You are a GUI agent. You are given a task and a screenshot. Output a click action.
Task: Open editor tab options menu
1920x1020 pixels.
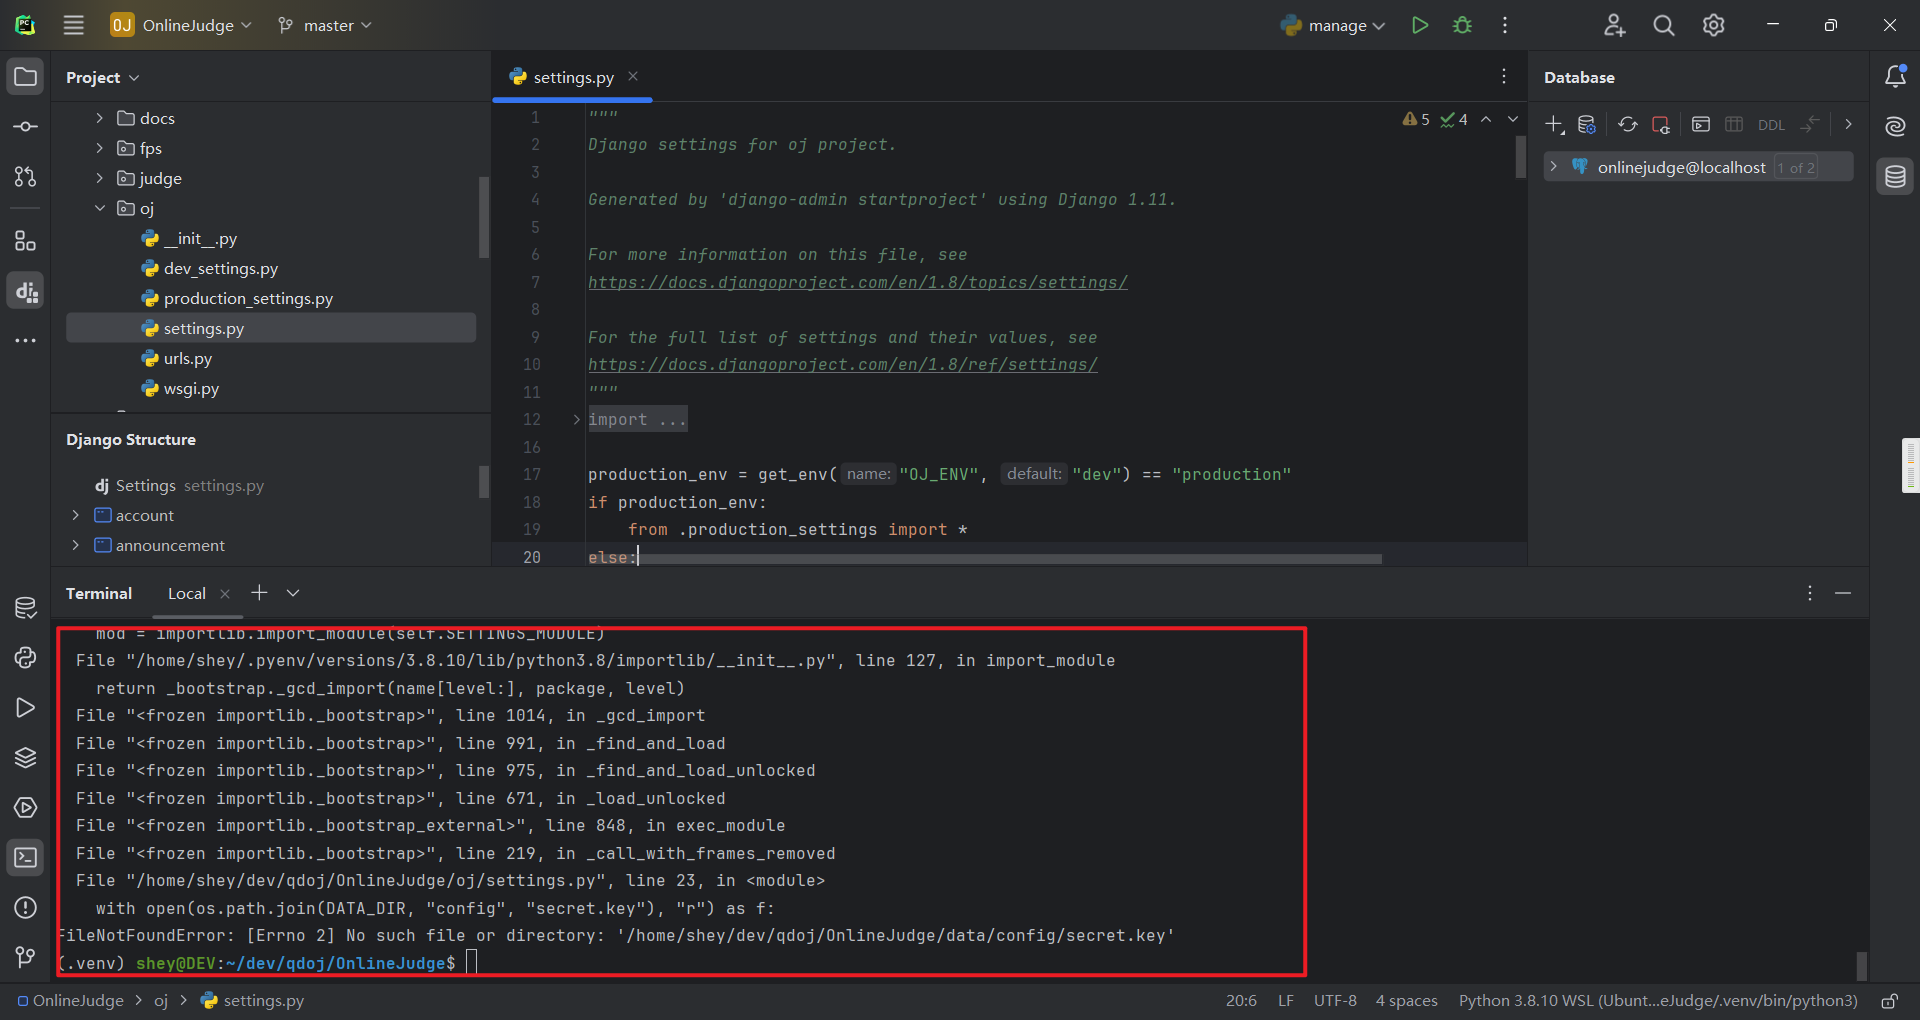pyautogui.click(x=1504, y=77)
